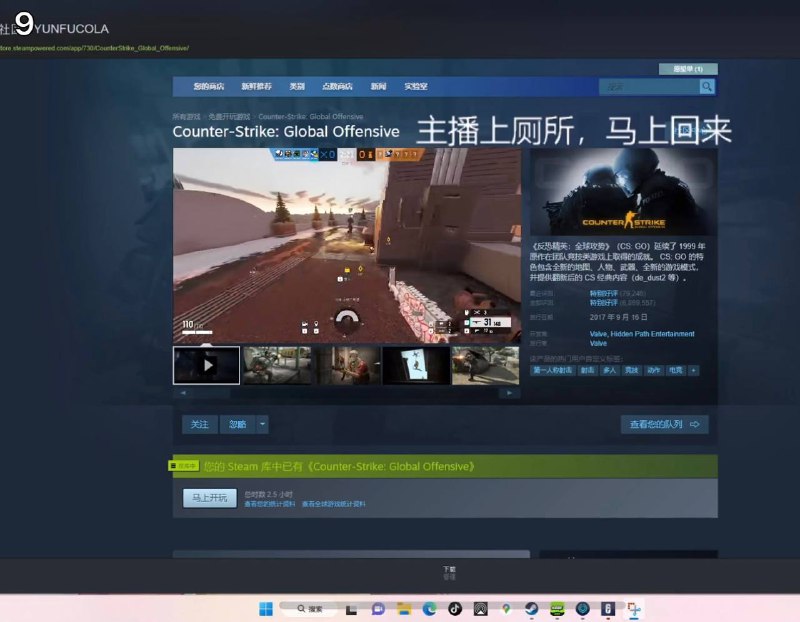
Task: Open the 类别 categories menu
Action: (297, 86)
